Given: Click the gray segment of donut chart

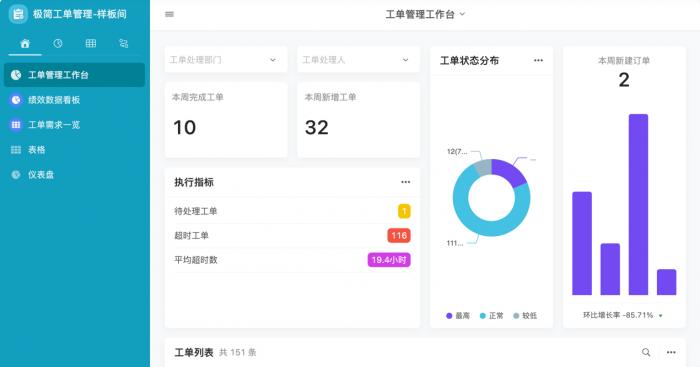Looking at the screenshot, I should point(483,167).
